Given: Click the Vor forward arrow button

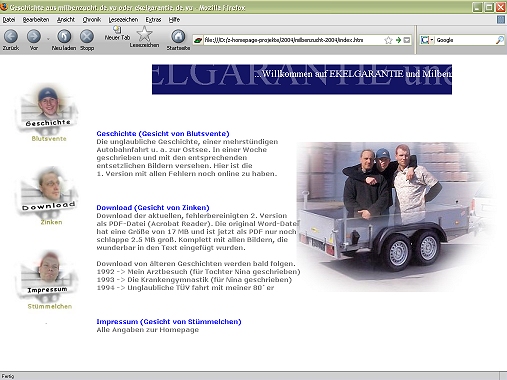Looking at the screenshot, I should click(x=34, y=36).
